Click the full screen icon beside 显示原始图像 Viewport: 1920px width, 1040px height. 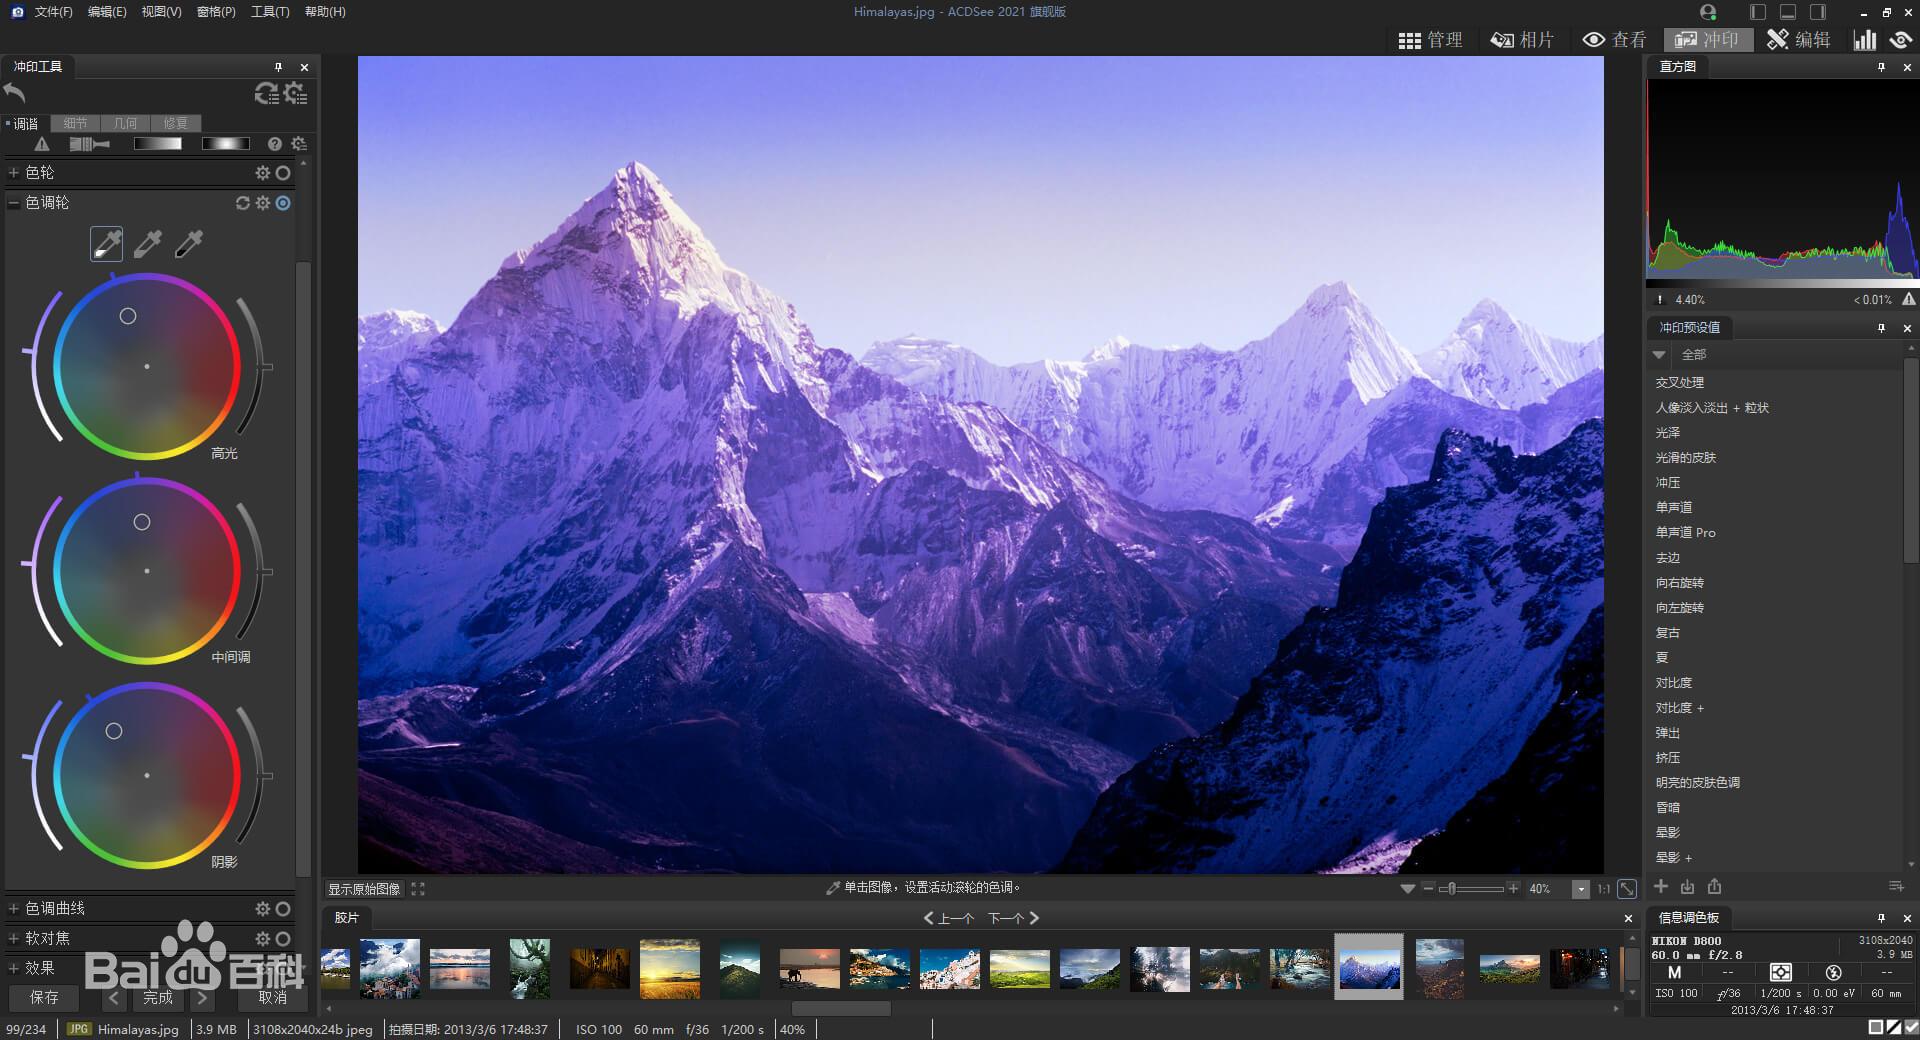(418, 889)
